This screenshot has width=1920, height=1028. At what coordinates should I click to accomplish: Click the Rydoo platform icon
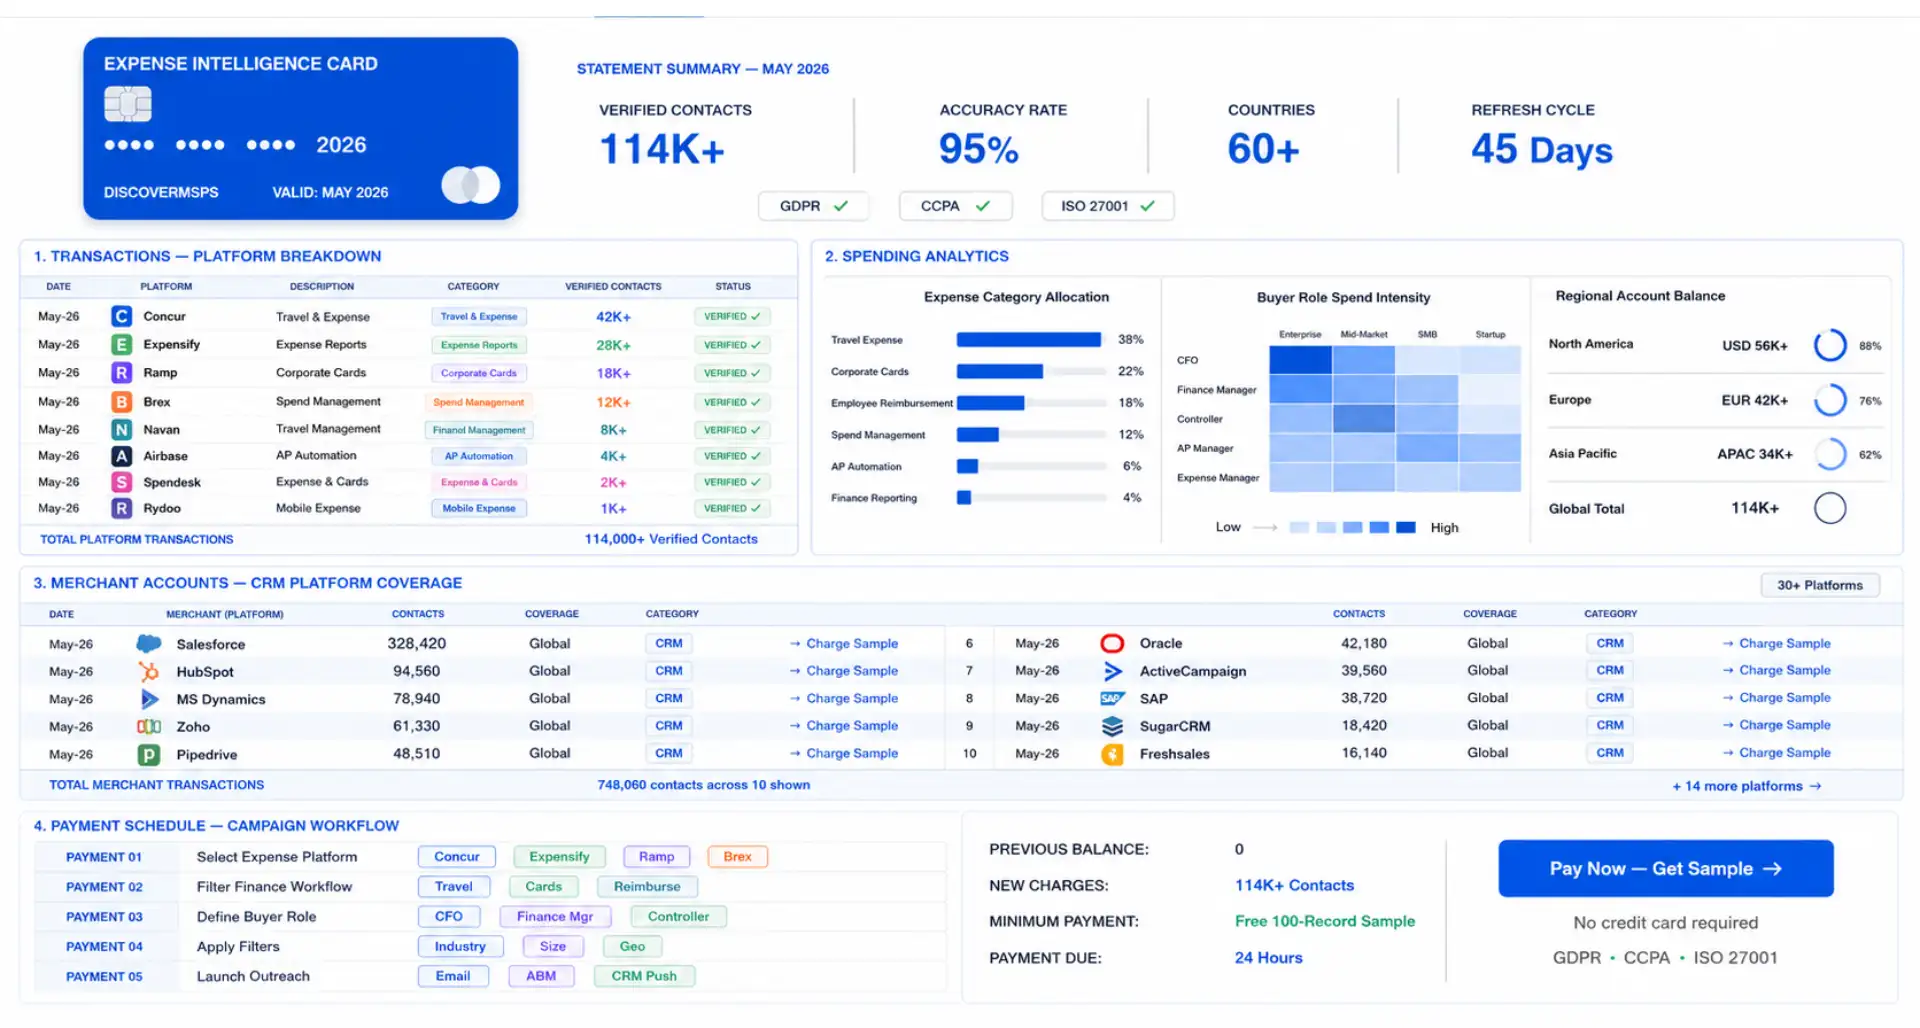tap(121, 508)
